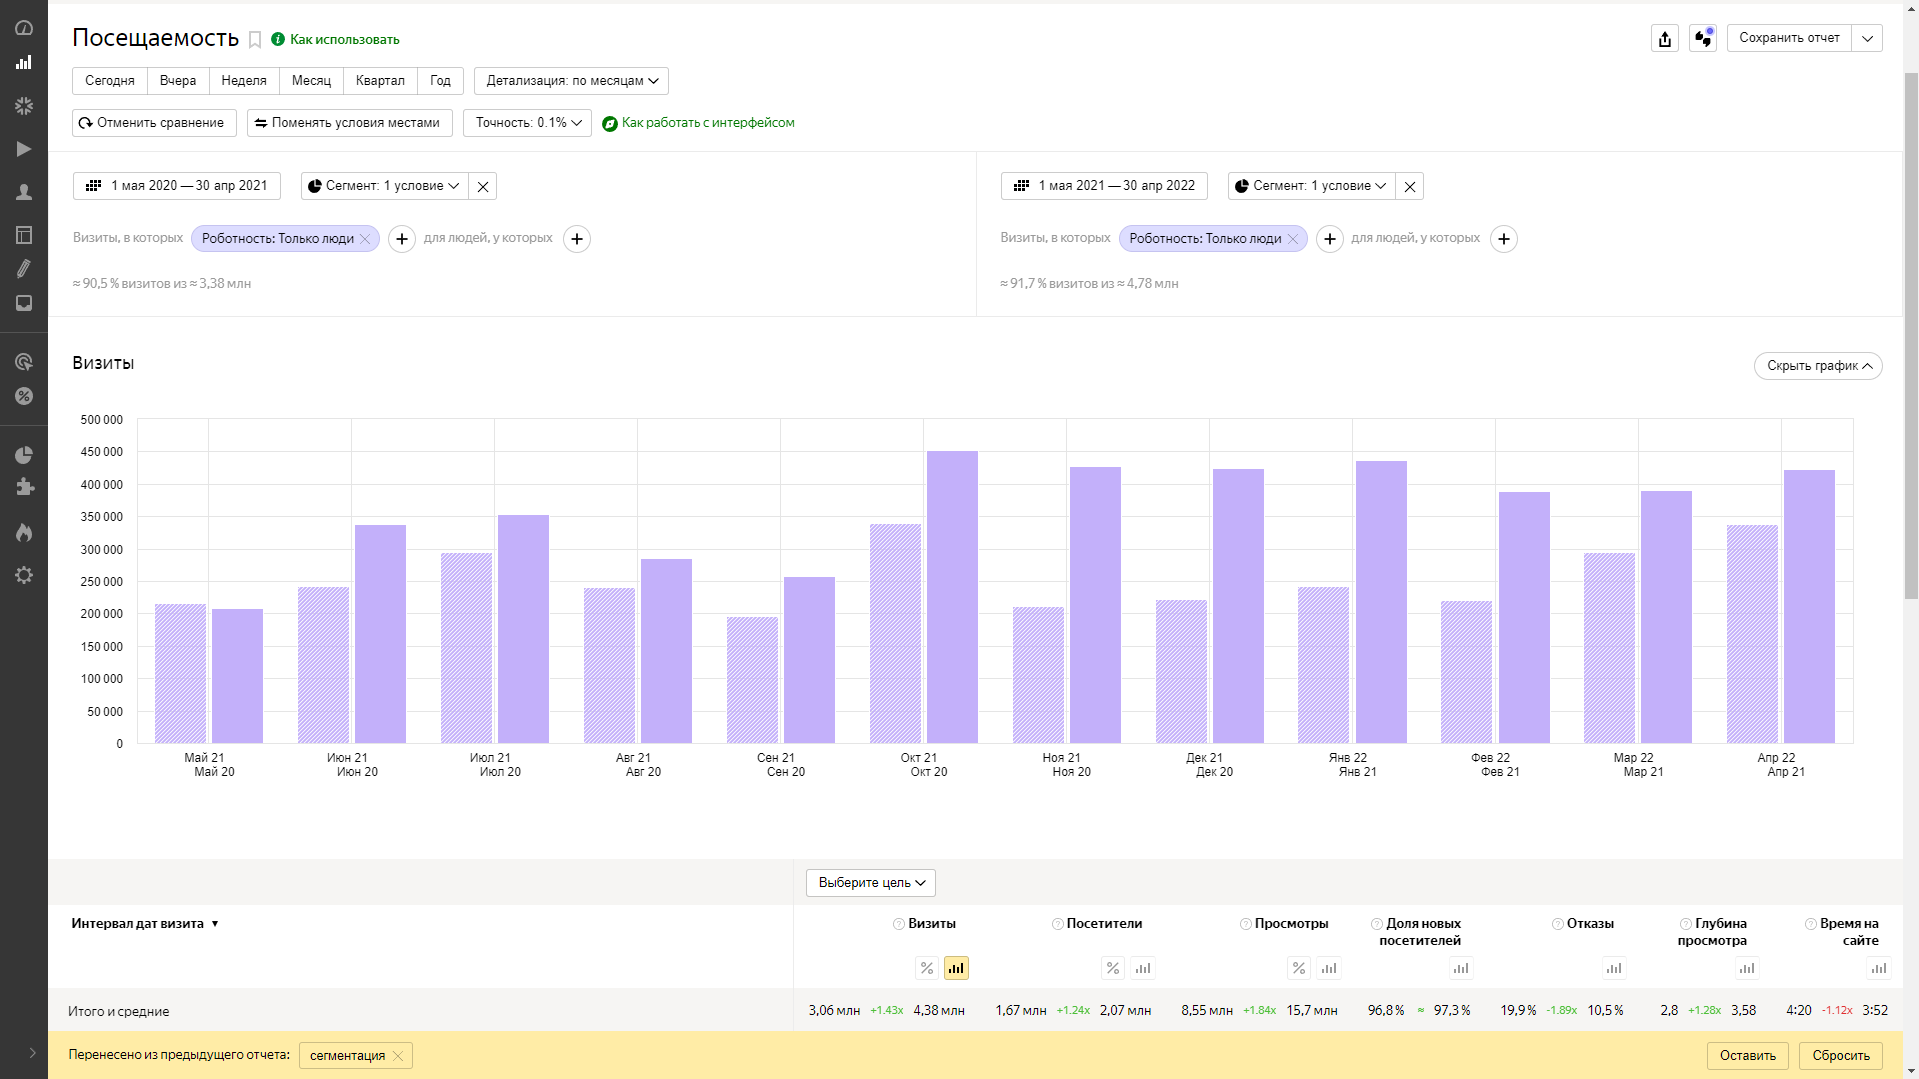This screenshot has width=1919, height=1079.
Task: Remove right Роботность: Только люди filter chip
Action: pos(1293,239)
